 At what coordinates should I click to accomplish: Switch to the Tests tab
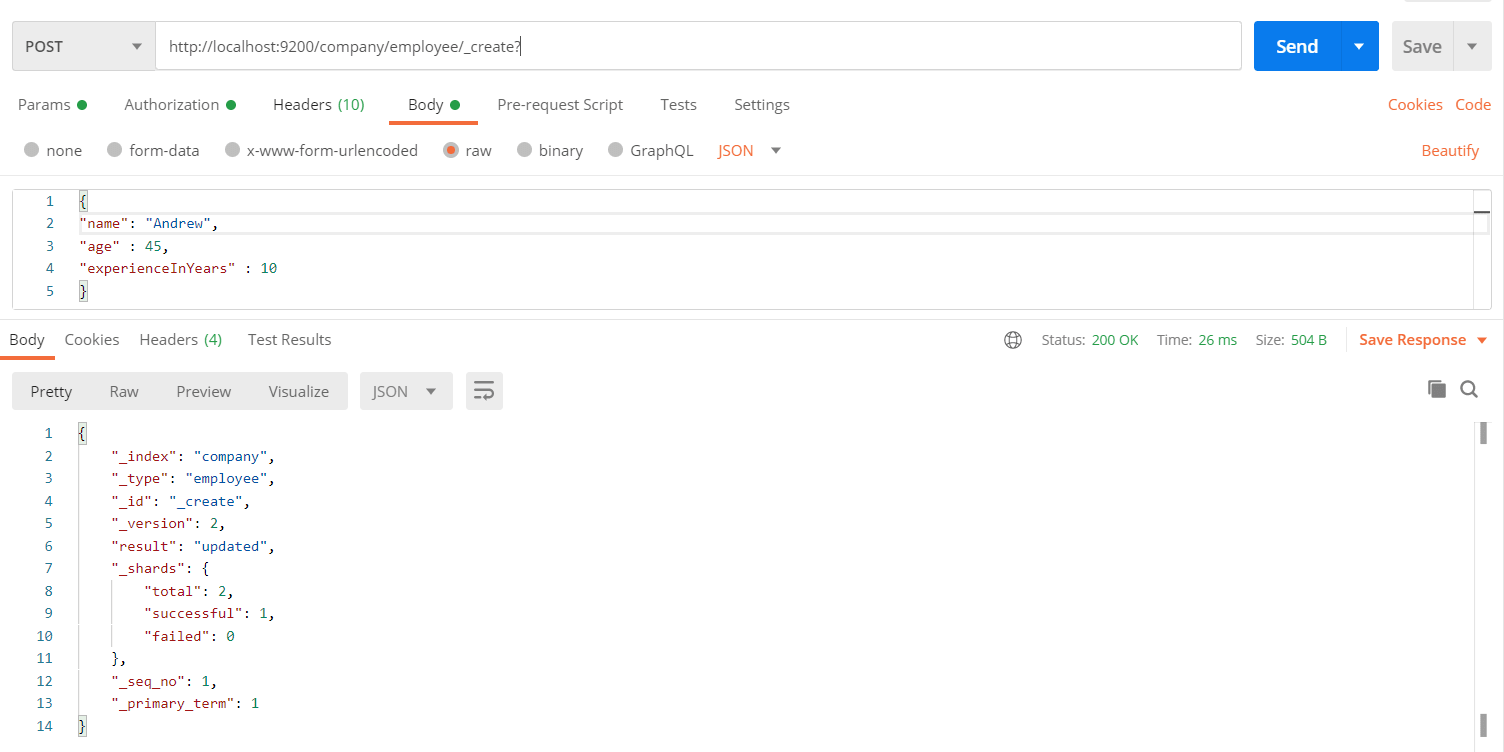pyautogui.click(x=678, y=104)
